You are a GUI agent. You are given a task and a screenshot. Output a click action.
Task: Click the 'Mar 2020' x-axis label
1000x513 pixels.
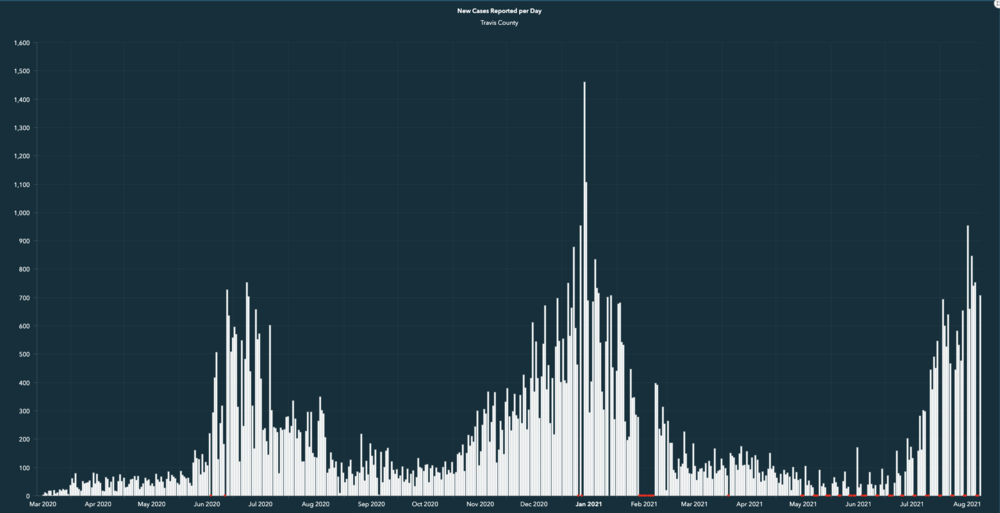pos(43,505)
